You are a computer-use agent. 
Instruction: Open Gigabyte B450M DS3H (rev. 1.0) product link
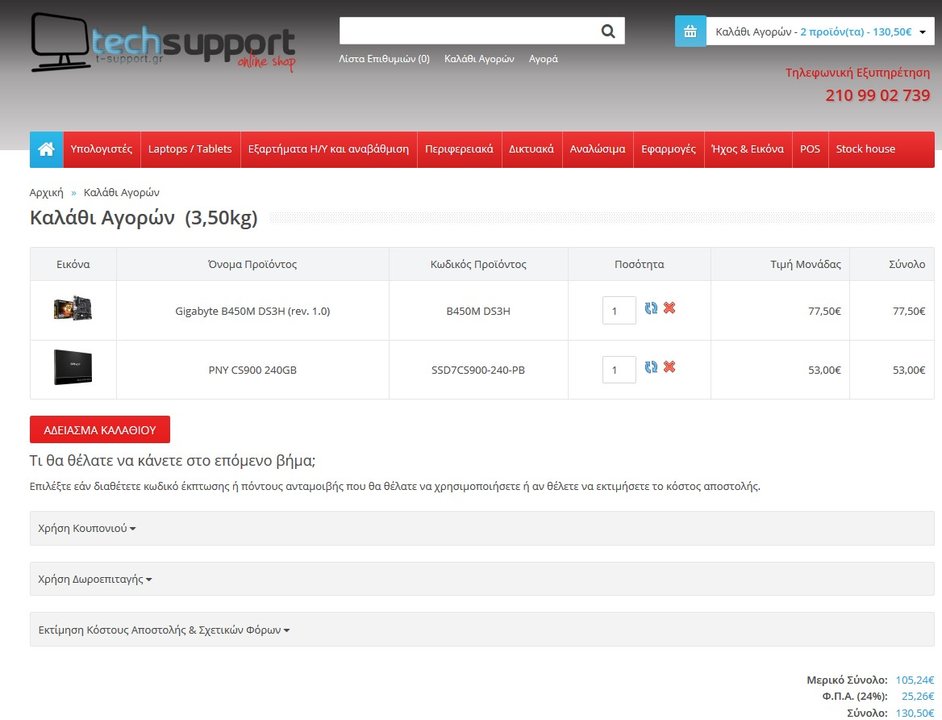(x=252, y=311)
